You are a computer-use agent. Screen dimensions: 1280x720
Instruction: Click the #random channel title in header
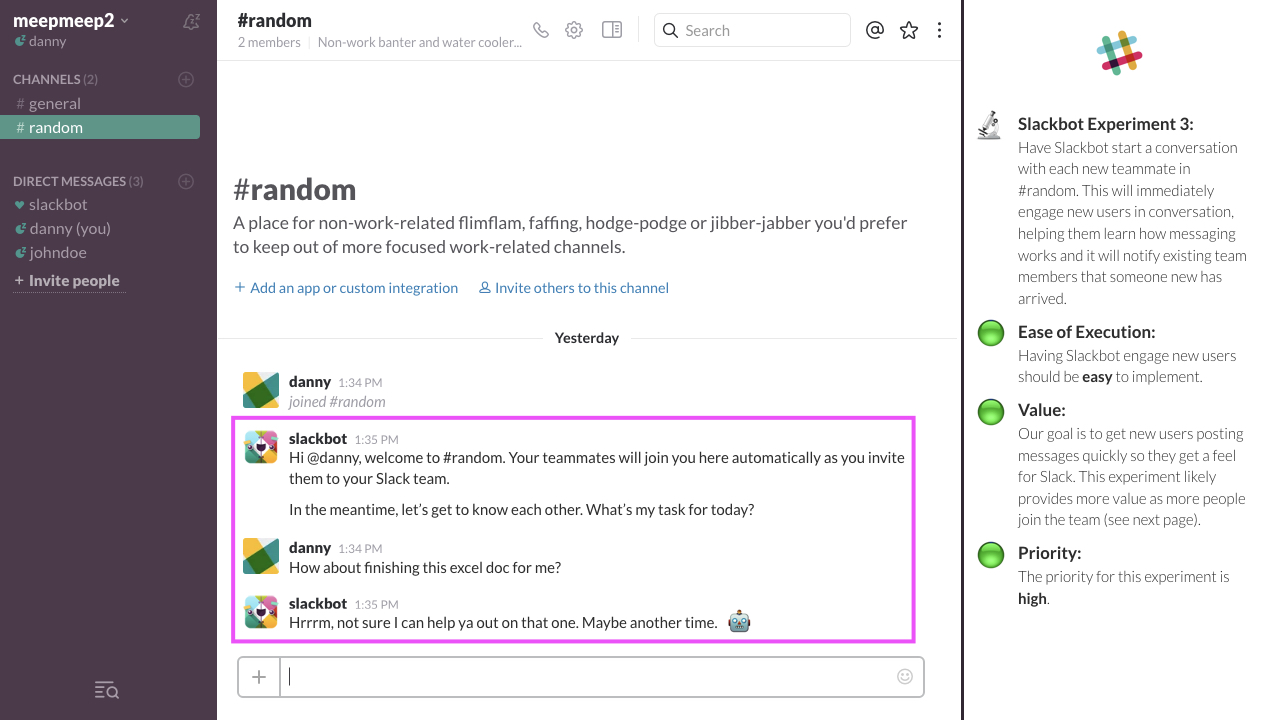275,20
